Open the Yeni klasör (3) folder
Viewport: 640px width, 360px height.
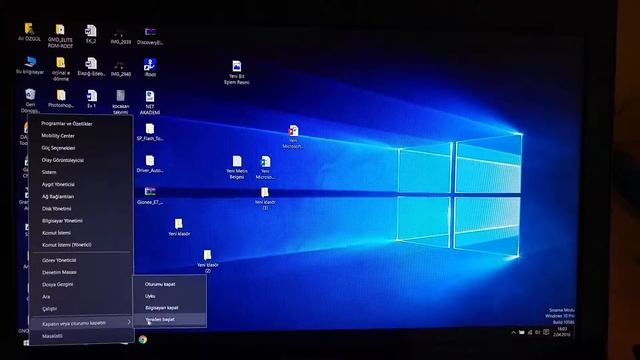265,199
